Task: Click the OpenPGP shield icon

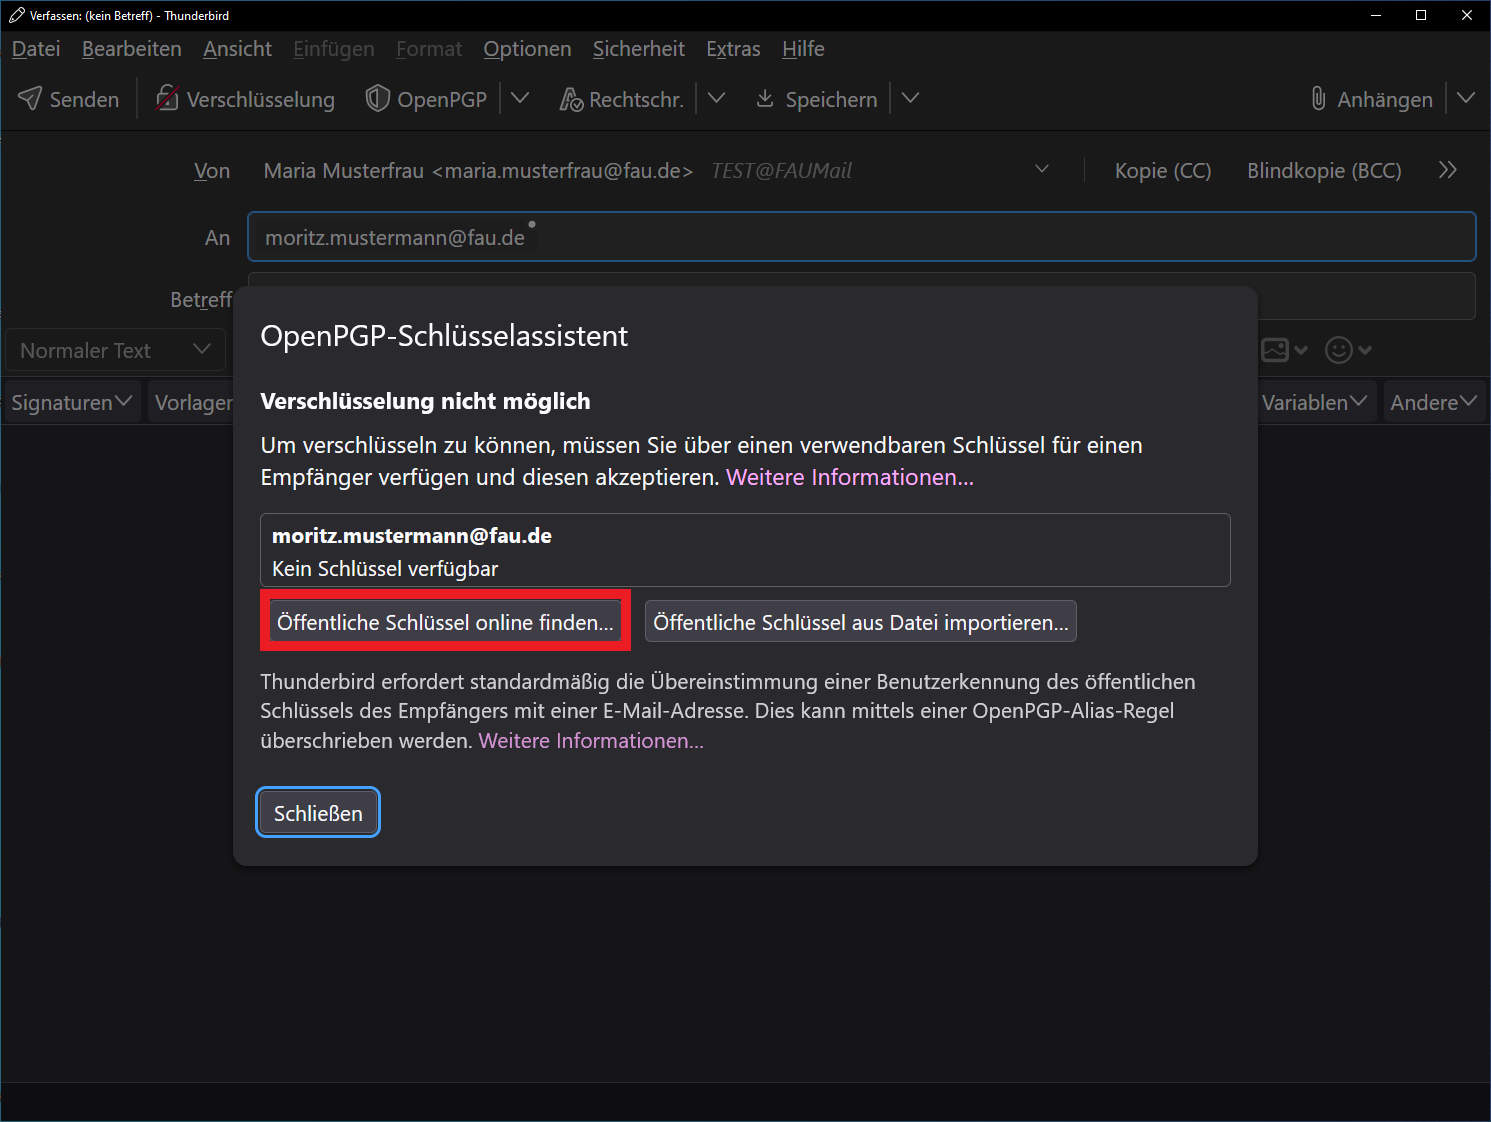Action: click(377, 99)
